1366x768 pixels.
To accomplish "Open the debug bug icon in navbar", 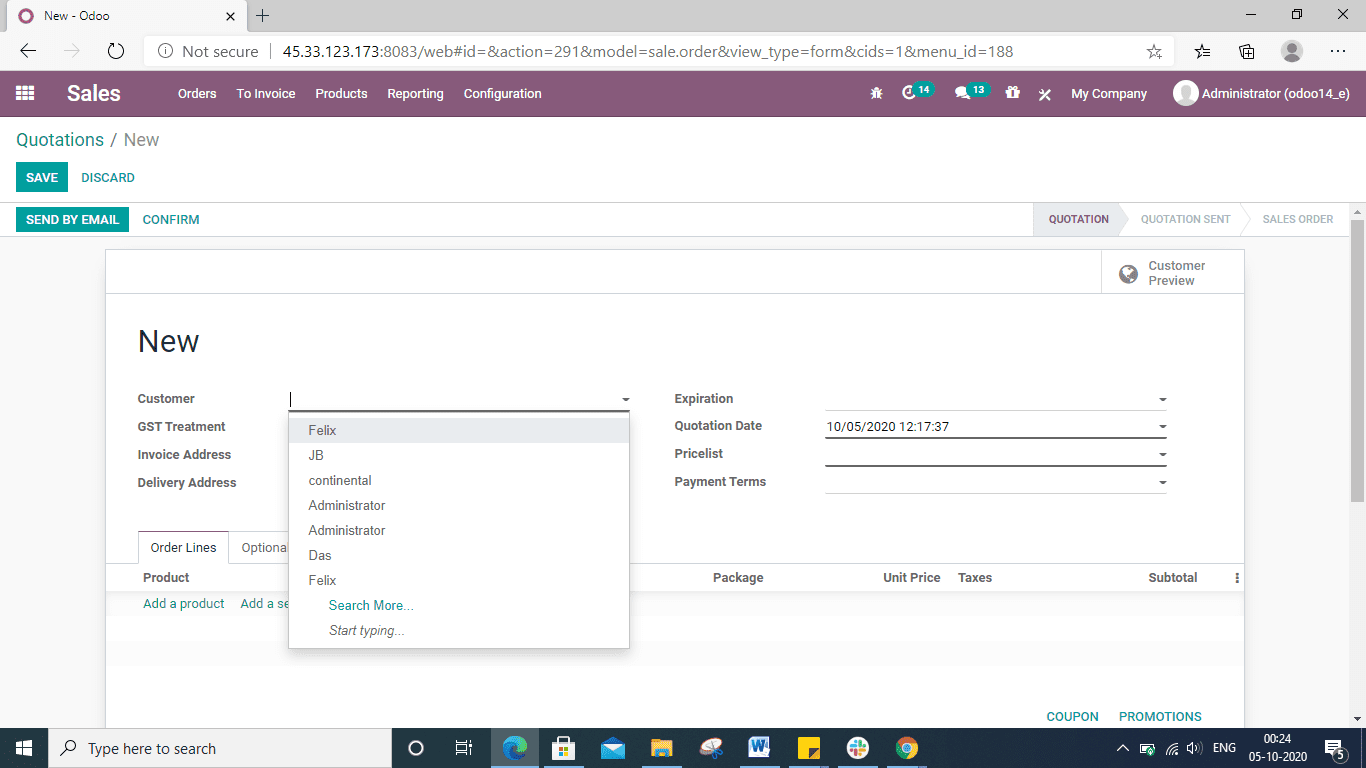I will tap(876, 93).
